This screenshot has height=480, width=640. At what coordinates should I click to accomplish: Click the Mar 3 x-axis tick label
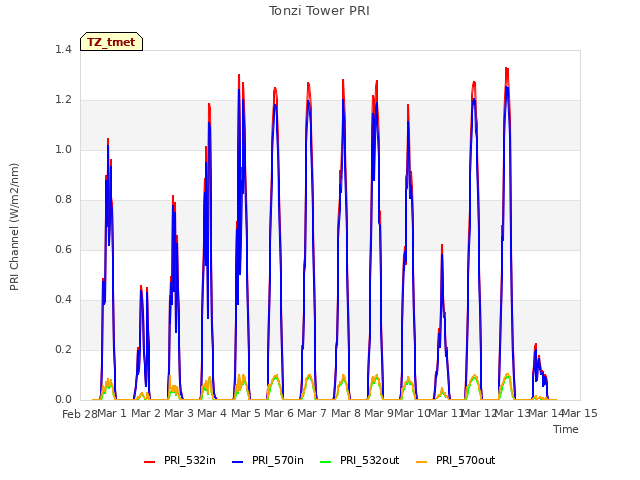click(179, 413)
